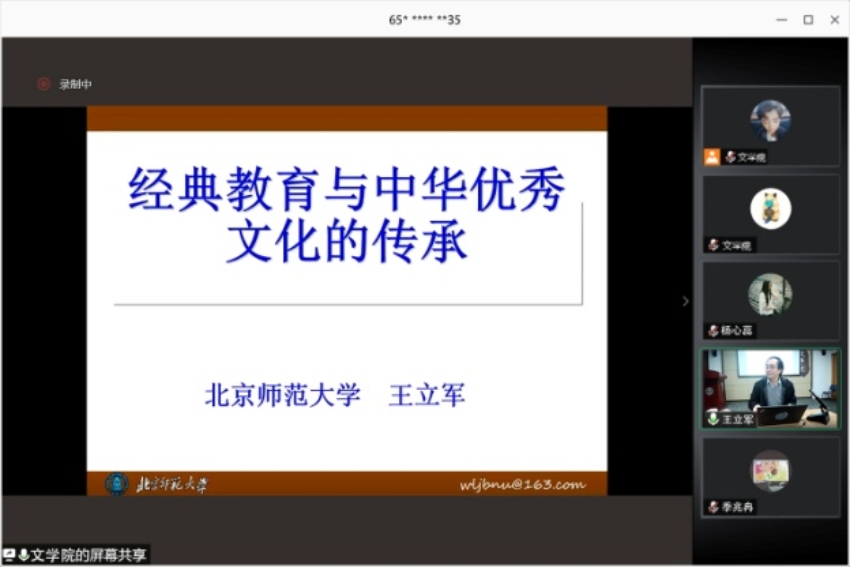
Task: Click the muted mic icon beside 杨心蕊
Action: click(x=713, y=330)
